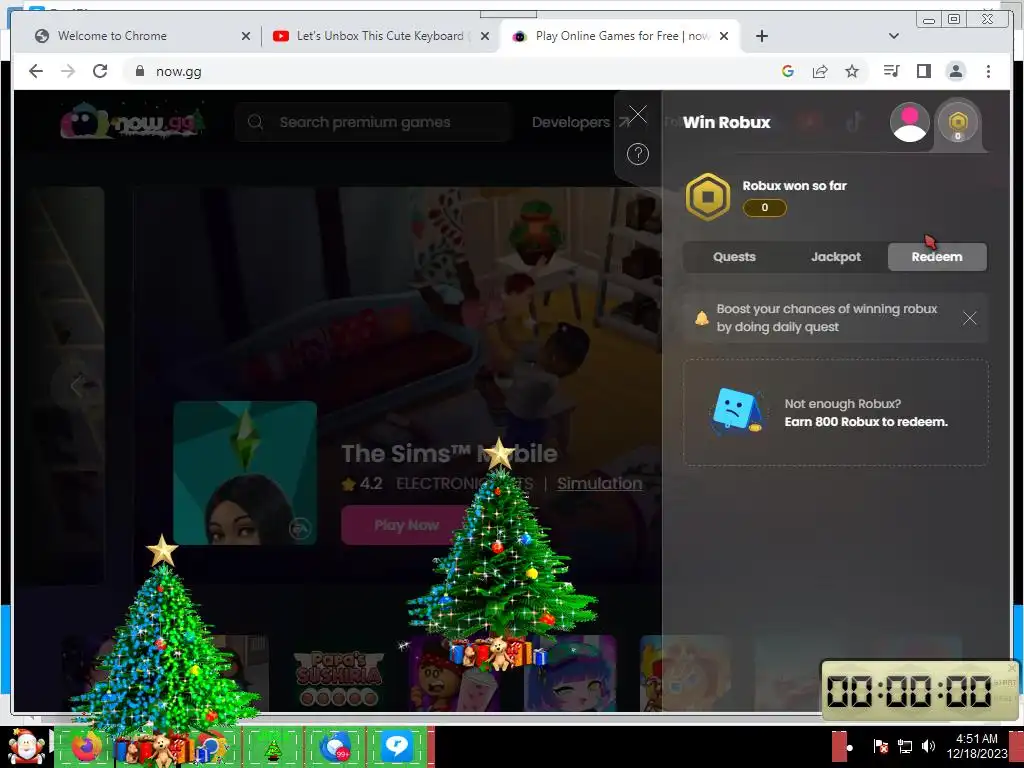Open The Sims Mobile game thumbnail
Viewport: 1024px width, 768px height.
click(x=245, y=472)
